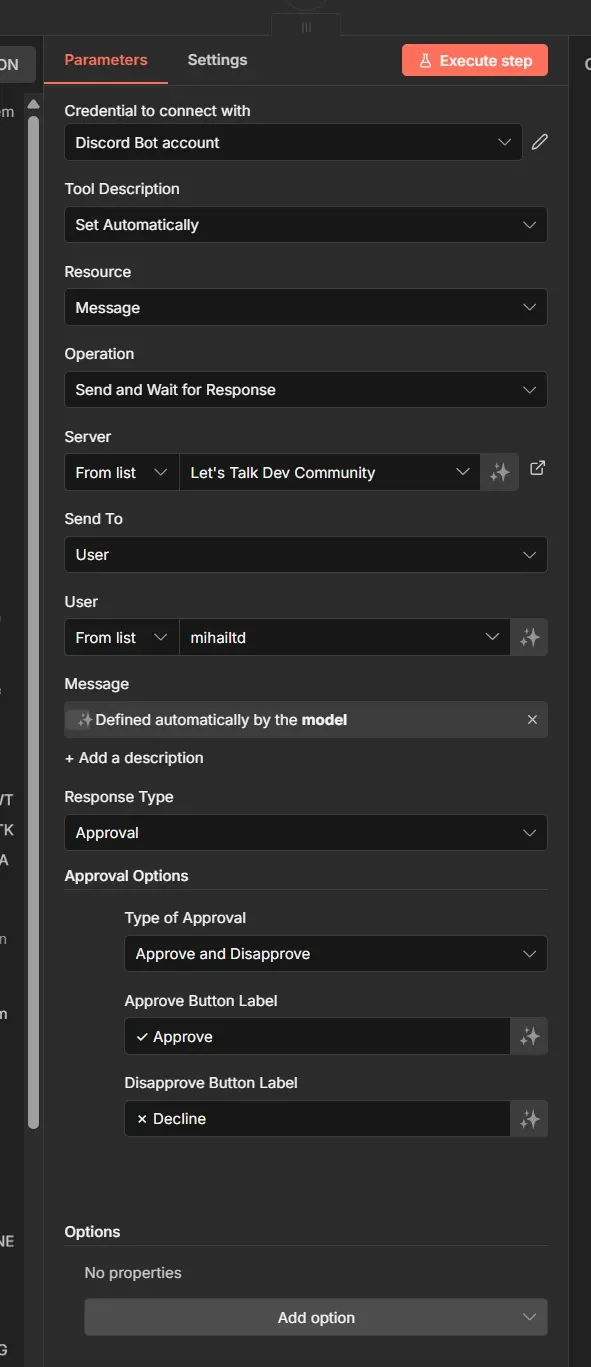The height and width of the screenshot is (1367, 591).
Task: Open the Type of Approval dropdown
Action: tap(335, 953)
